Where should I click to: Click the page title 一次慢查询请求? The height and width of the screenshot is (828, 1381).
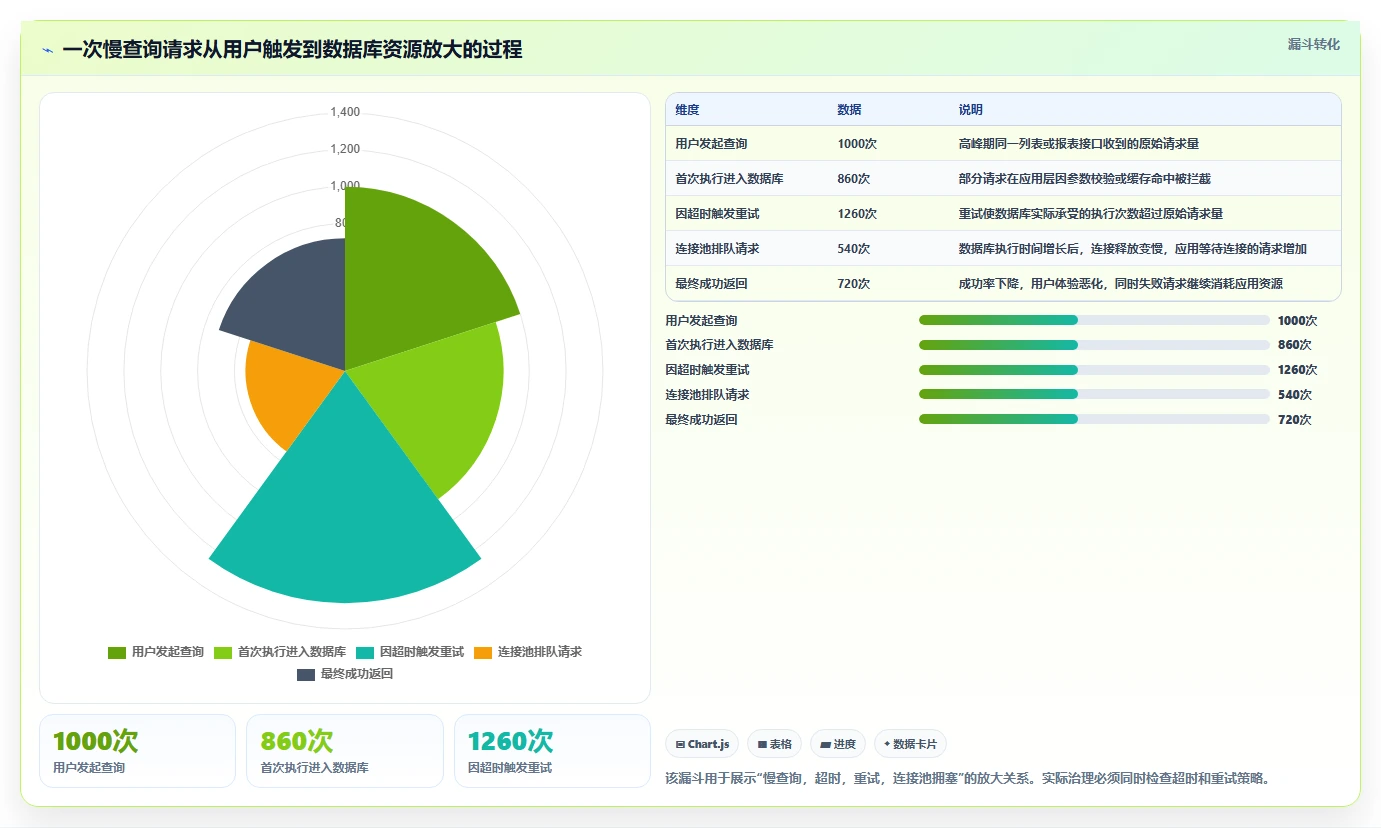coord(292,50)
